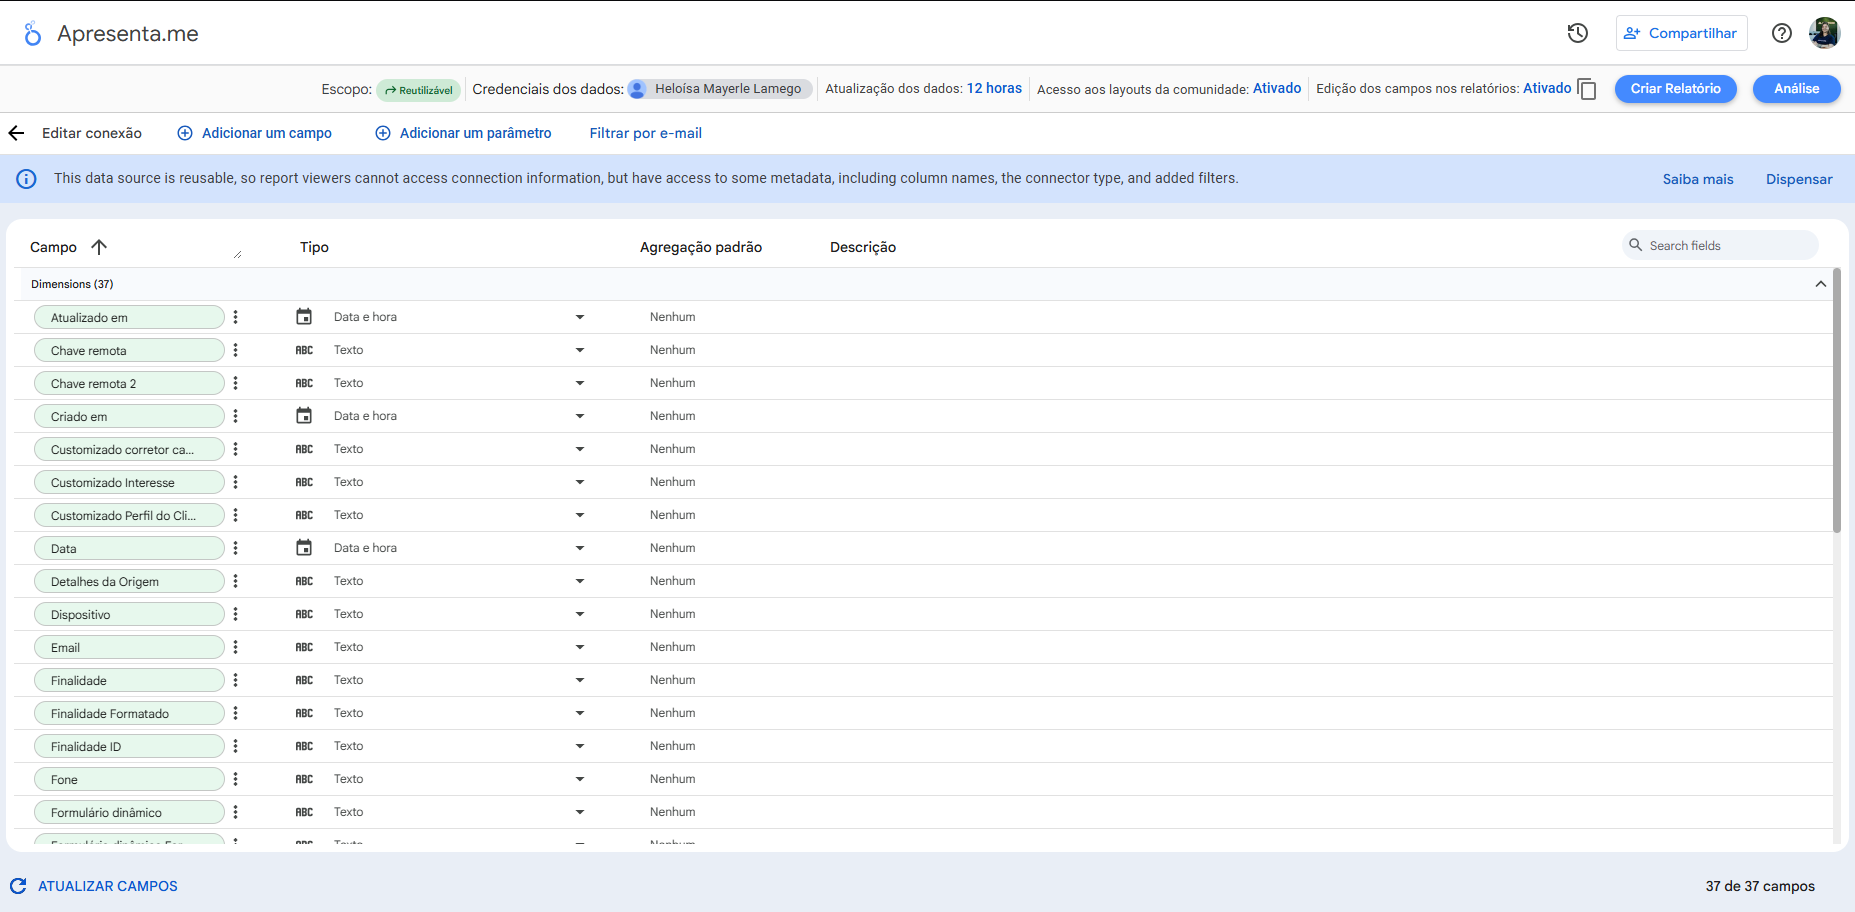Toggle report field editing Ativado
This screenshot has height=912, width=1855.
point(1546,88)
